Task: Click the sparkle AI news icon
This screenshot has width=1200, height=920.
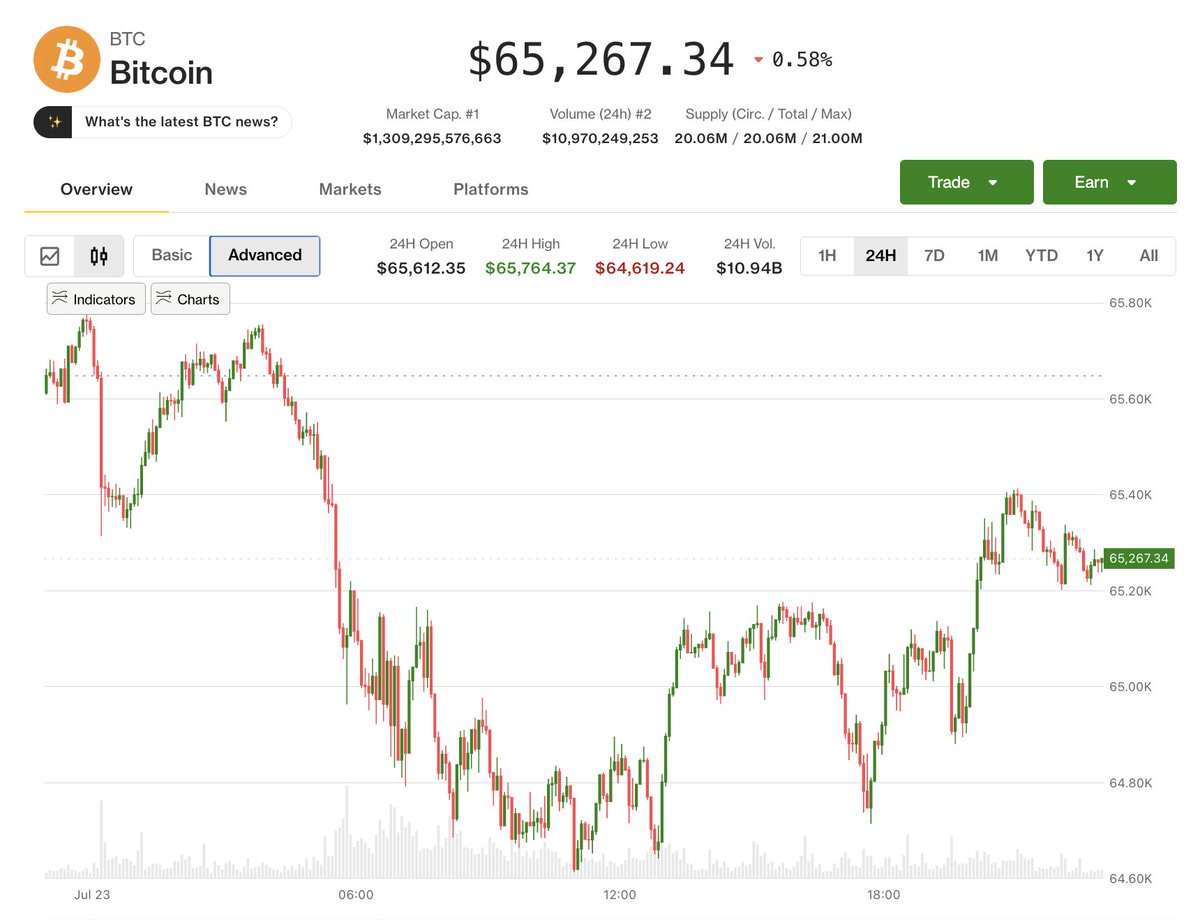Action: pyautogui.click(x=54, y=122)
